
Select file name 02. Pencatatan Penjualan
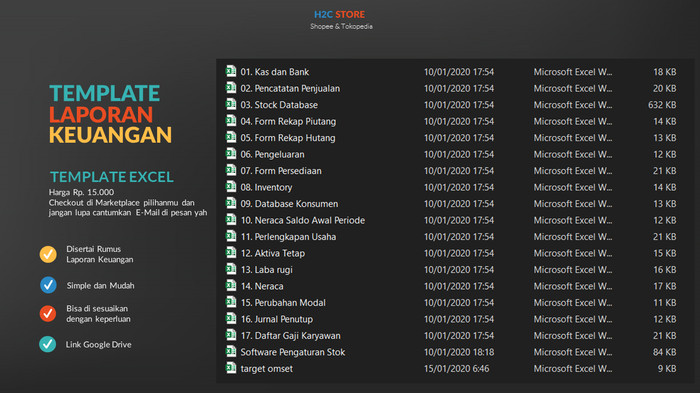[x=290, y=88]
